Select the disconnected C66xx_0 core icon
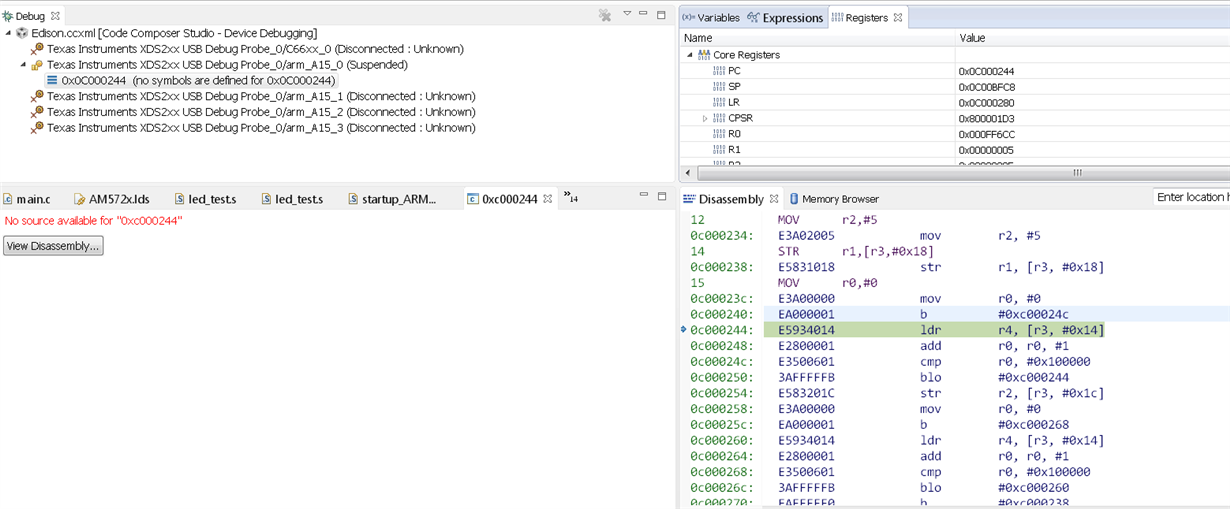Screen dimensions: 1230x509 coord(37,49)
